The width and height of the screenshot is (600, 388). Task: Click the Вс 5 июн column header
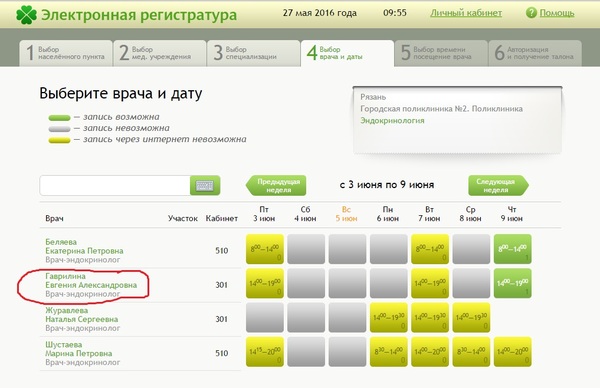[x=346, y=214]
